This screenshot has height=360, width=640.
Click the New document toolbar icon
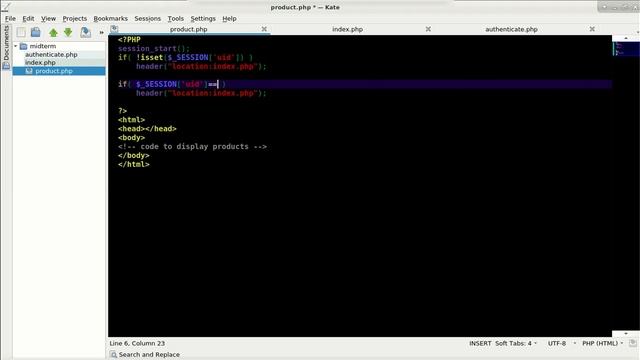[x=21, y=32]
